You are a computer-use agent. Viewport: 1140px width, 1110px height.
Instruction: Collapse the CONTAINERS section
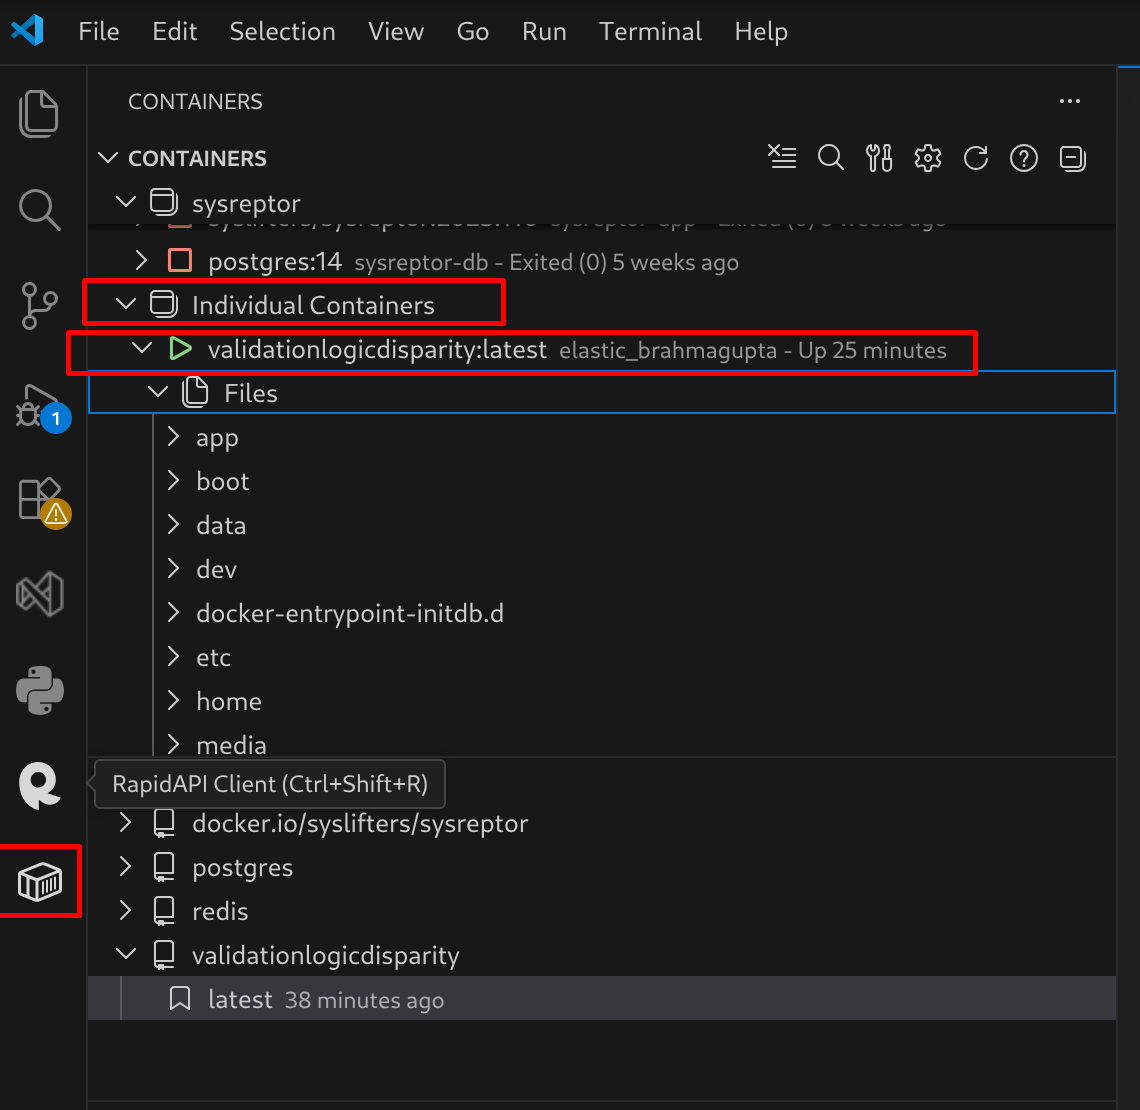(108, 158)
